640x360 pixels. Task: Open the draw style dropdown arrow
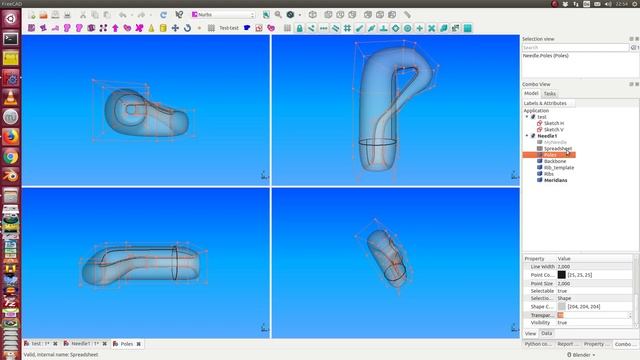tap(300, 15)
